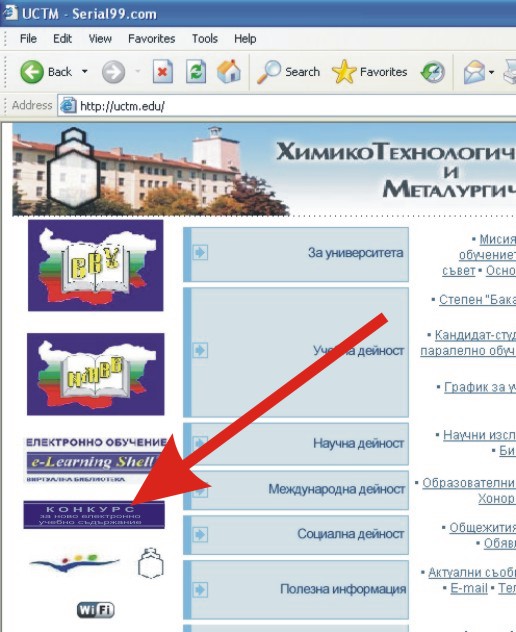Click the КОНКУРС banner on the sidebar
Image resolution: width=516 pixels, height=632 pixels.
click(x=94, y=515)
